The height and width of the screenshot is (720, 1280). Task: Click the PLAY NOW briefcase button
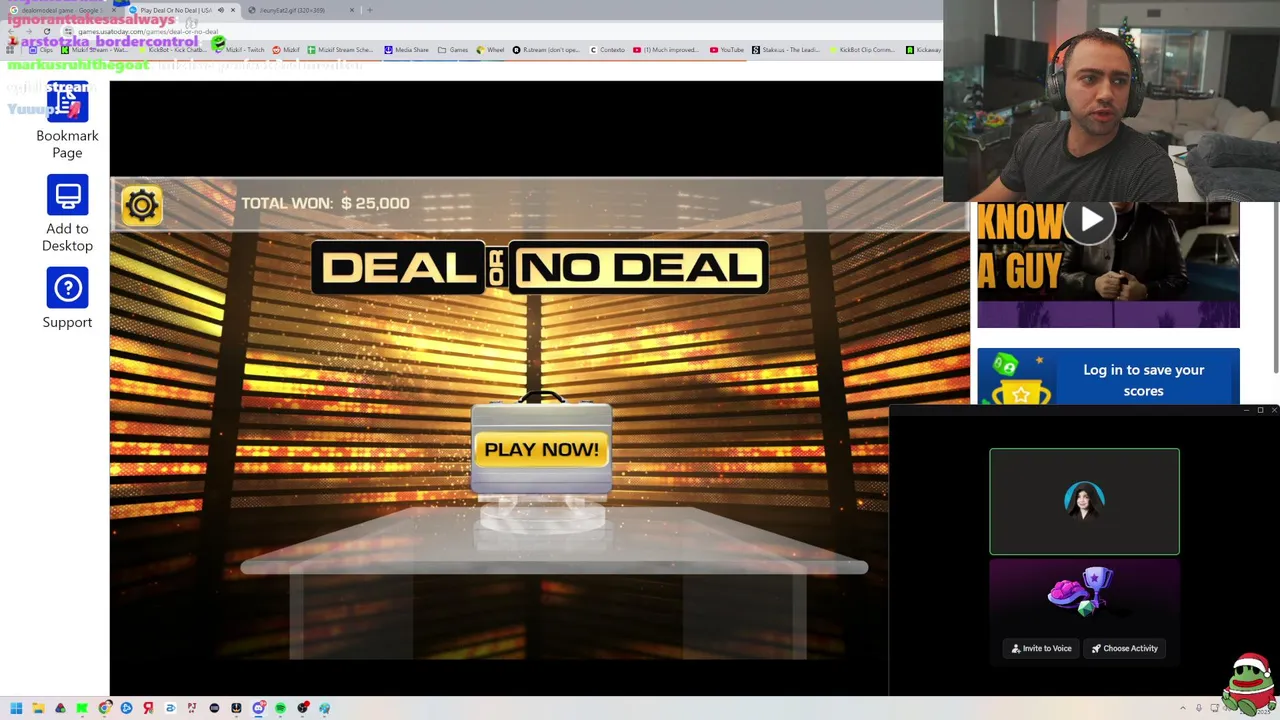[x=541, y=449]
